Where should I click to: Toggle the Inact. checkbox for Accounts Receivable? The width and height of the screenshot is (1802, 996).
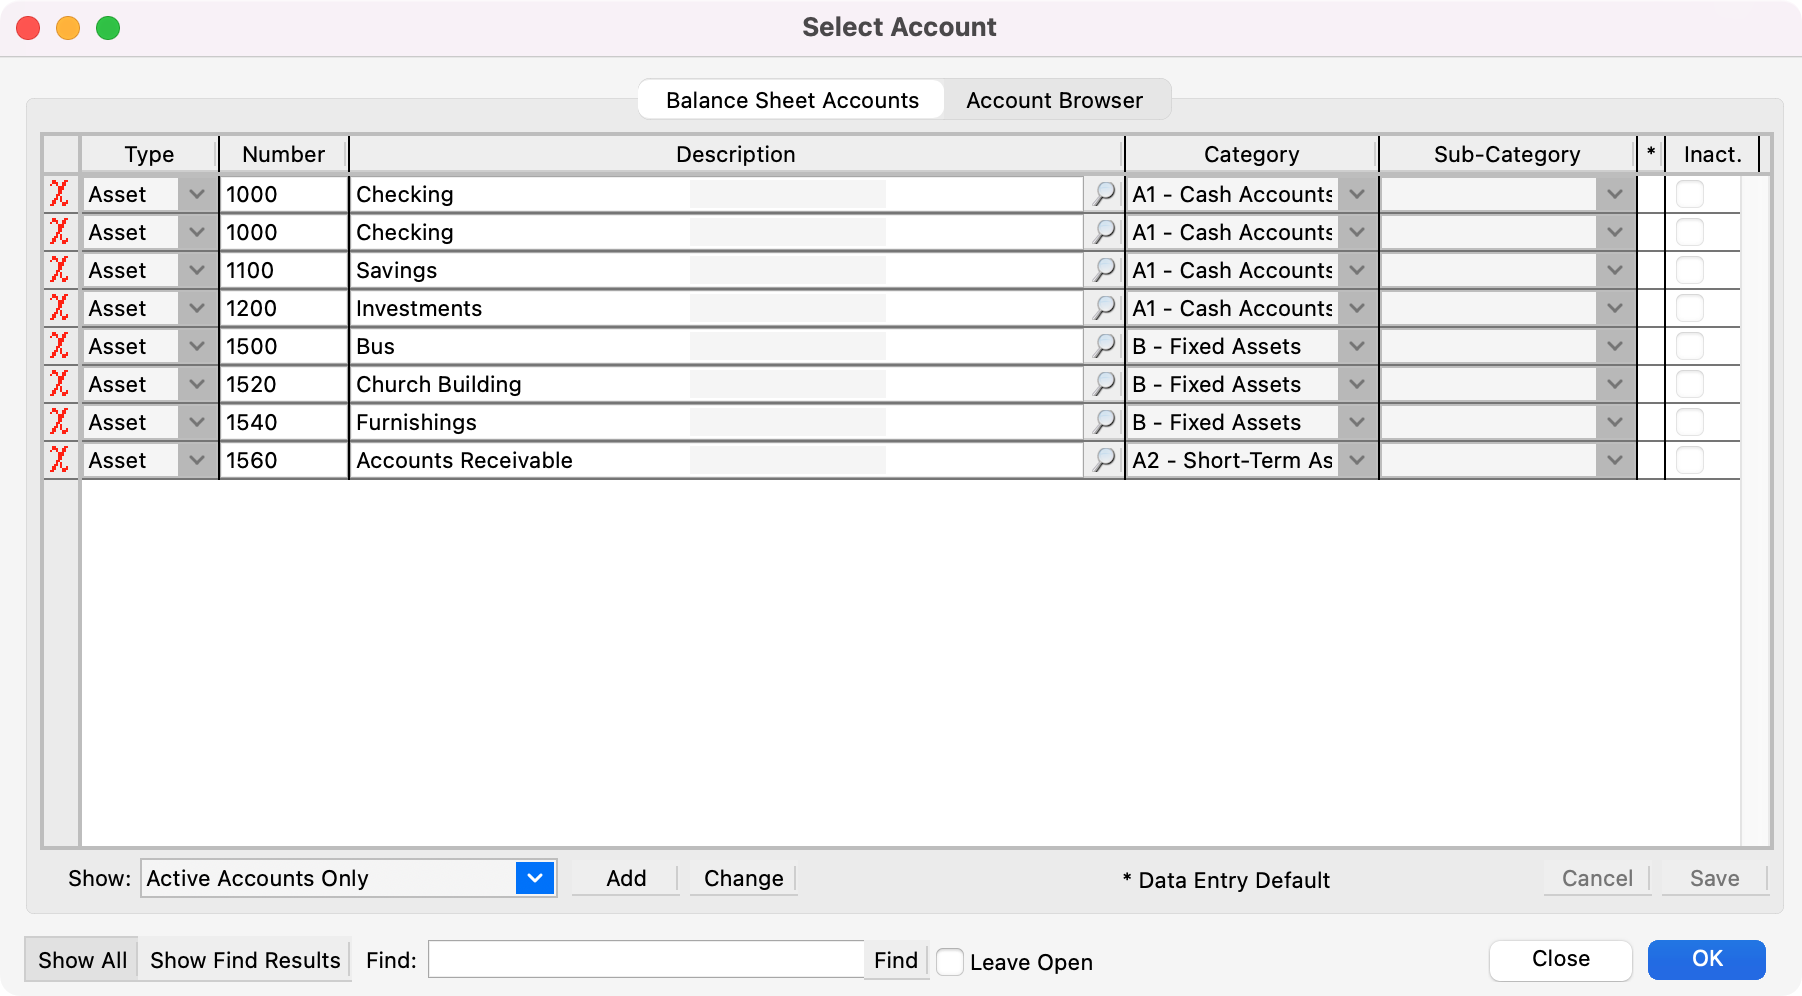click(x=1689, y=460)
